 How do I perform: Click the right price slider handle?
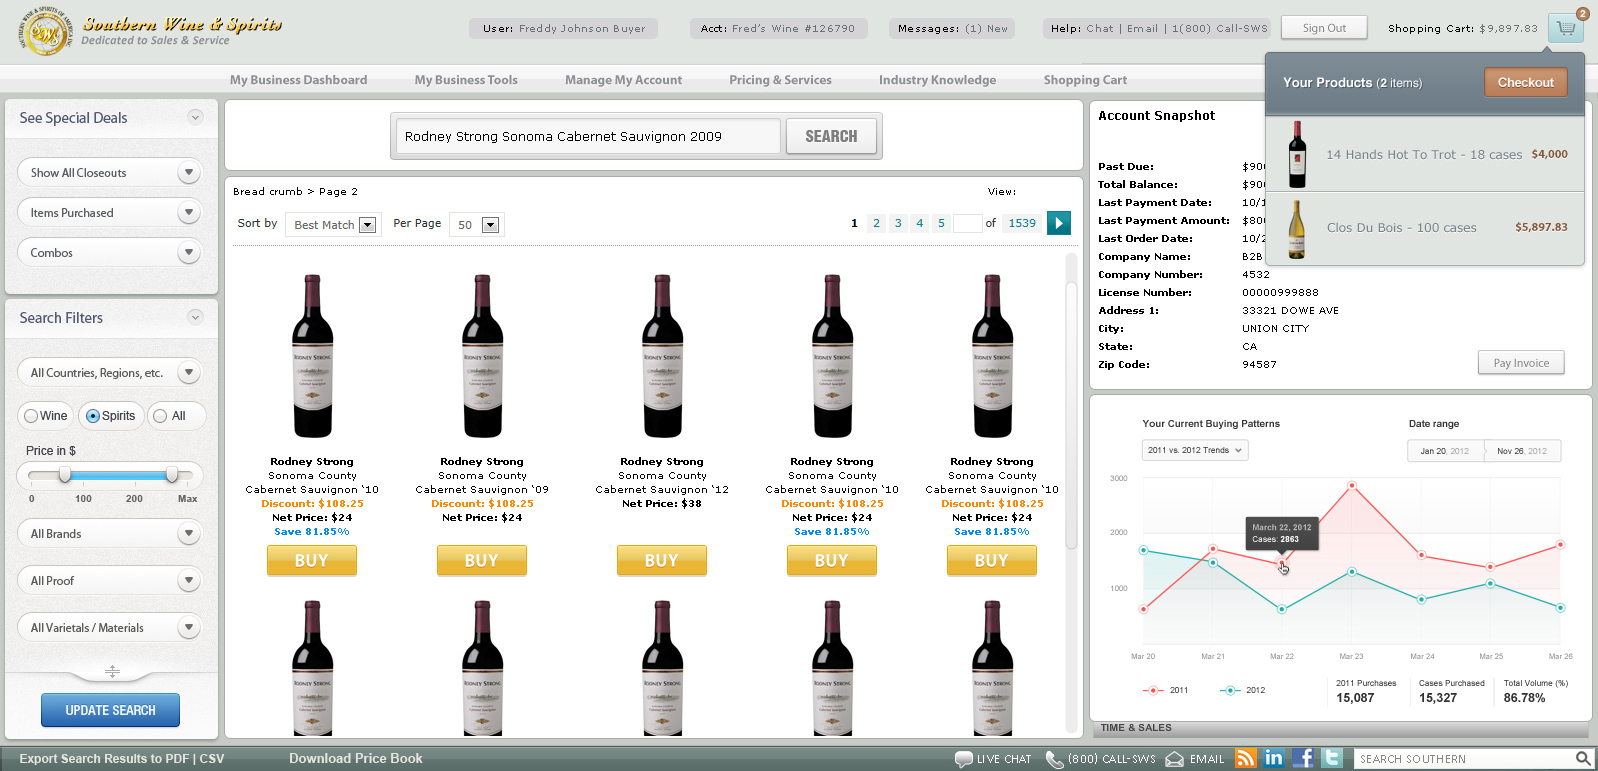click(172, 474)
